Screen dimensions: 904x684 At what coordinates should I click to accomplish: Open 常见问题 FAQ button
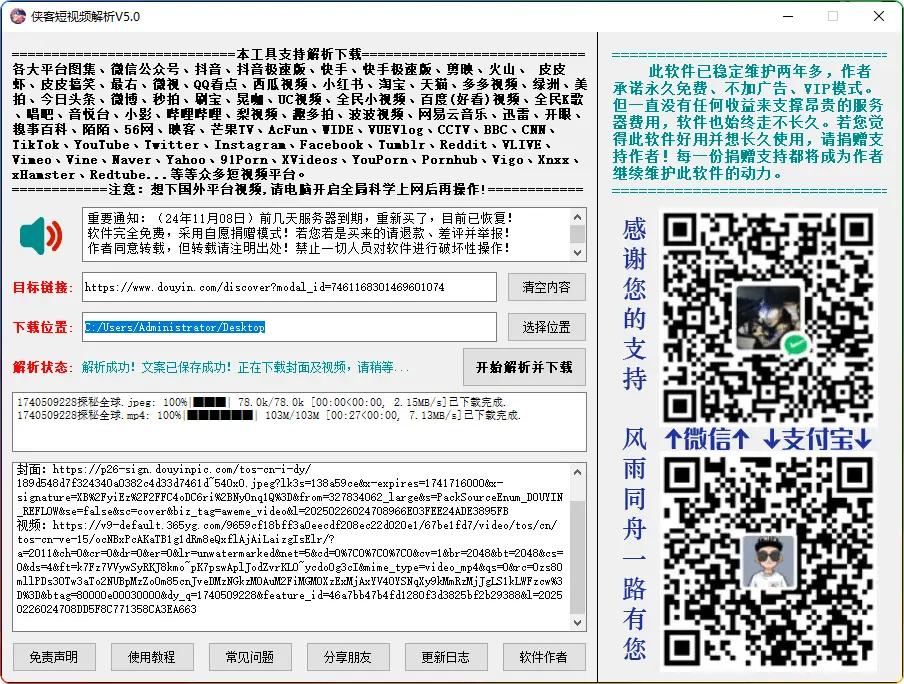(250, 657)
